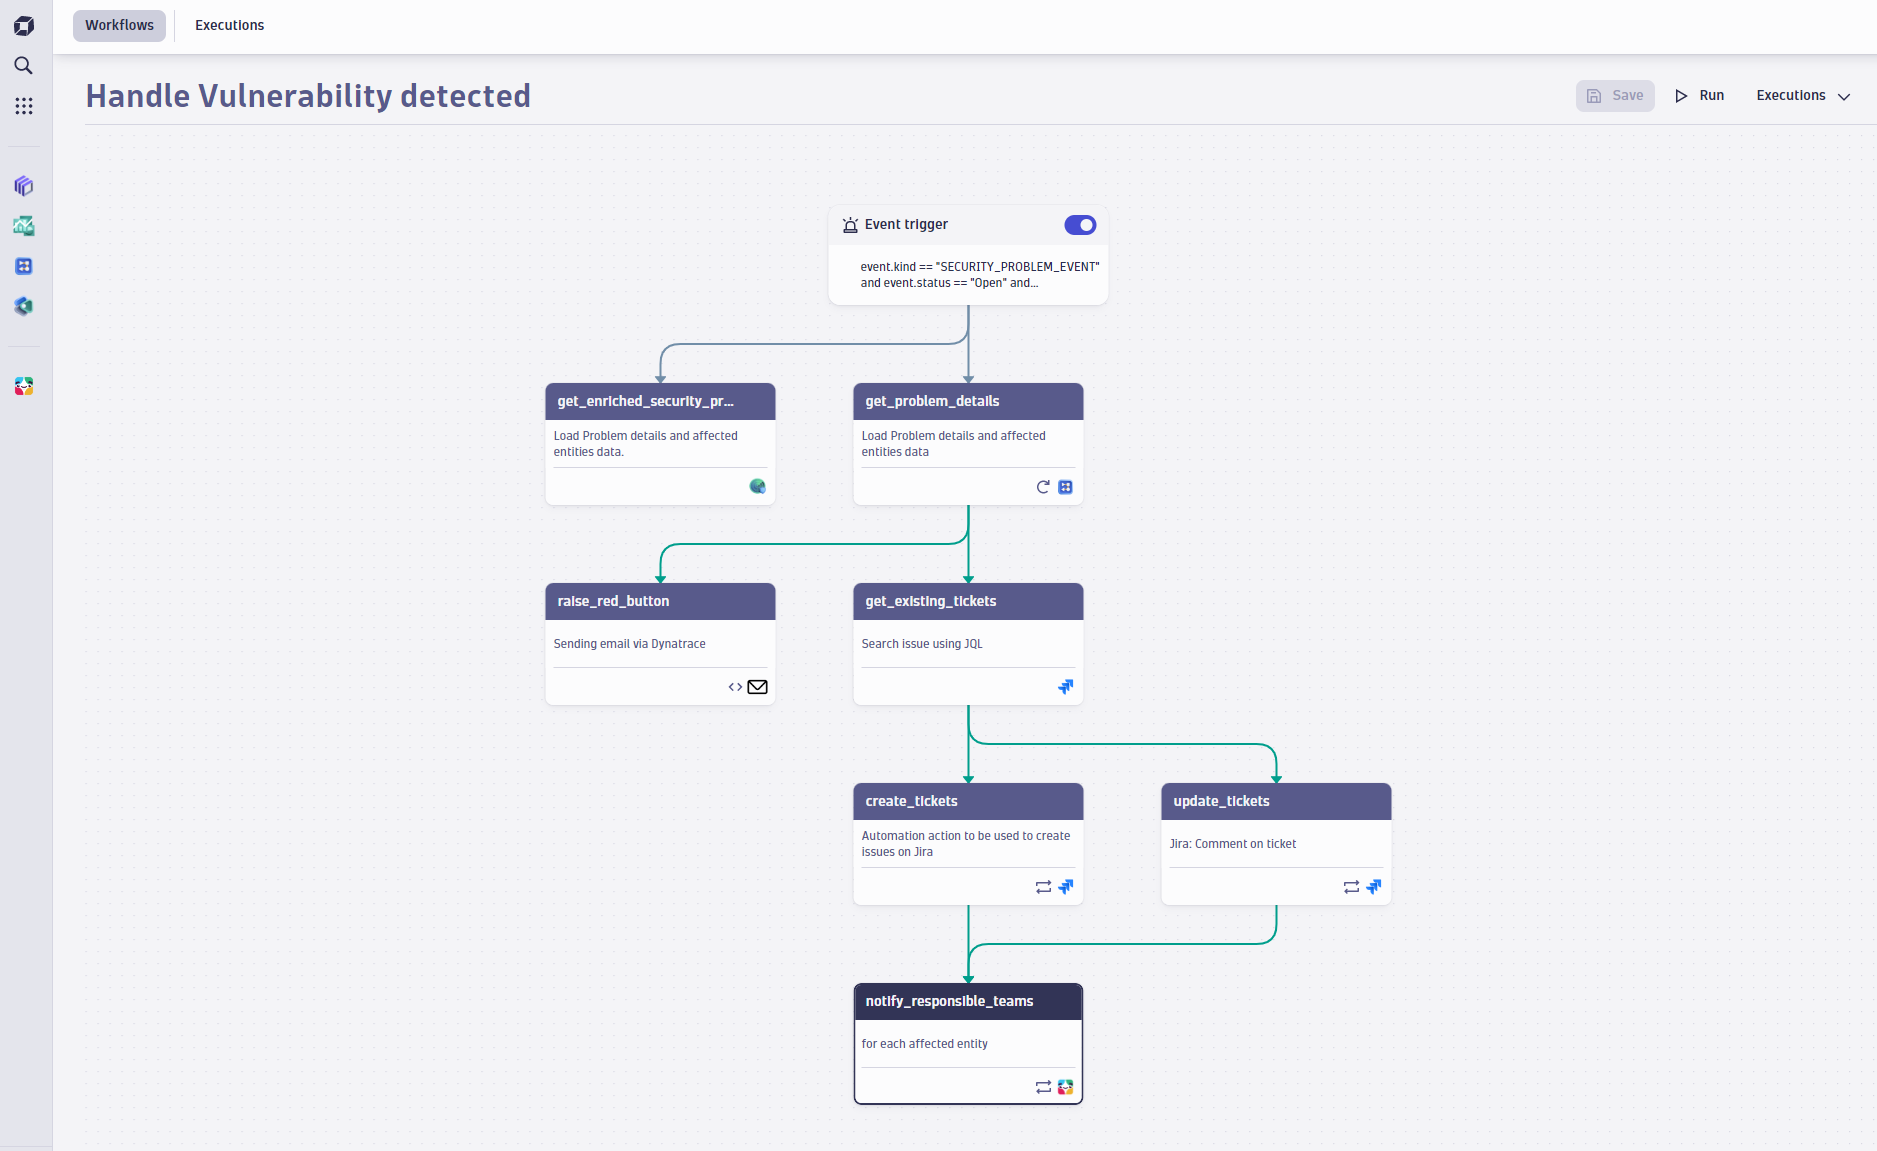The height and width of the screenshot is (1151, 1877).
Task: Click the Handle Vulnerability detected title
Action: point(308,96)
